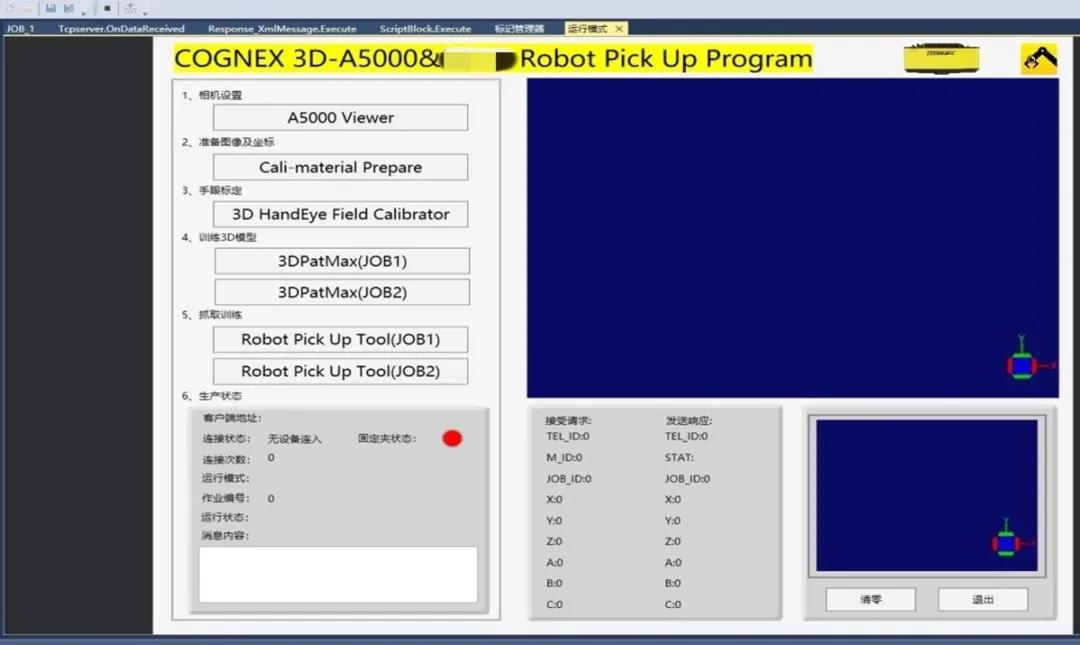Open 3DPatMax(JOB1)
This screenshot has height=645, width=1080.
click(x=342, y=260)
